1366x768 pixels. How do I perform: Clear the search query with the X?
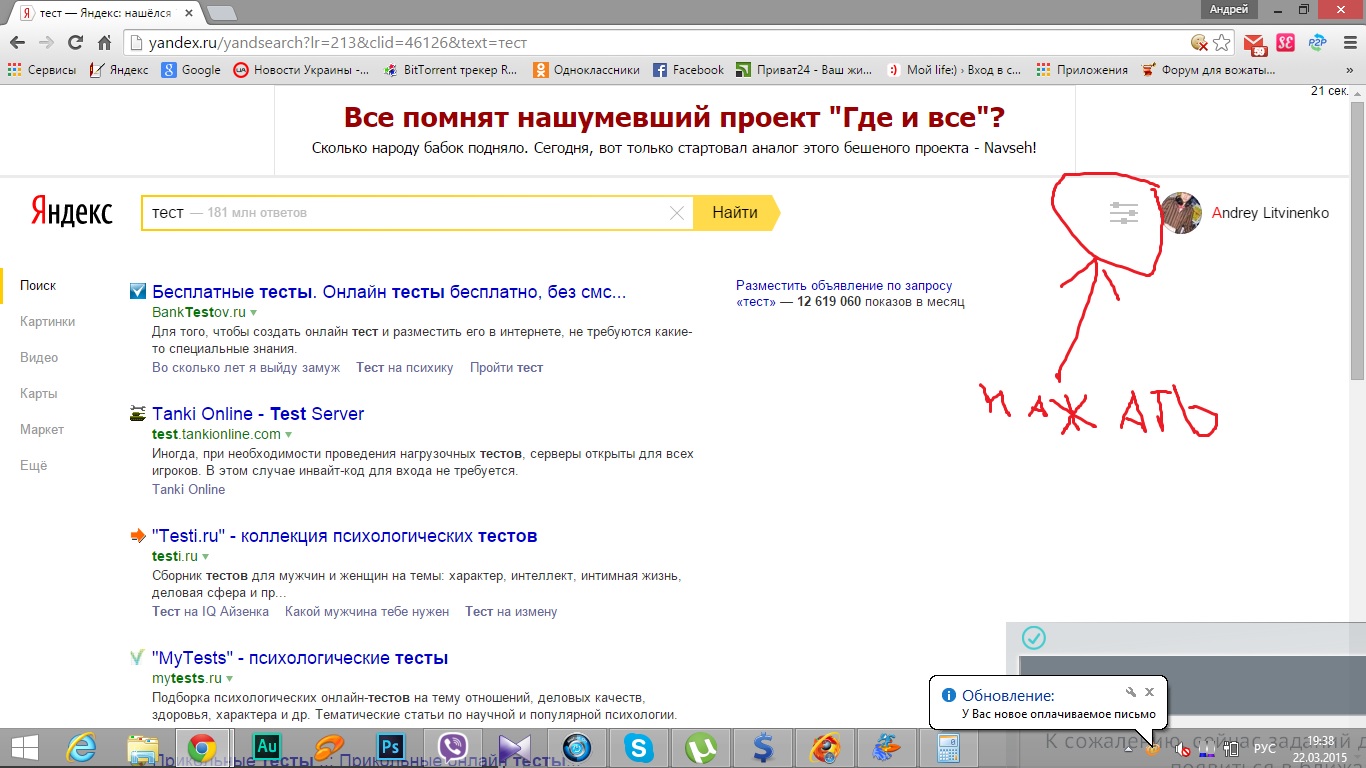point(677,213)
